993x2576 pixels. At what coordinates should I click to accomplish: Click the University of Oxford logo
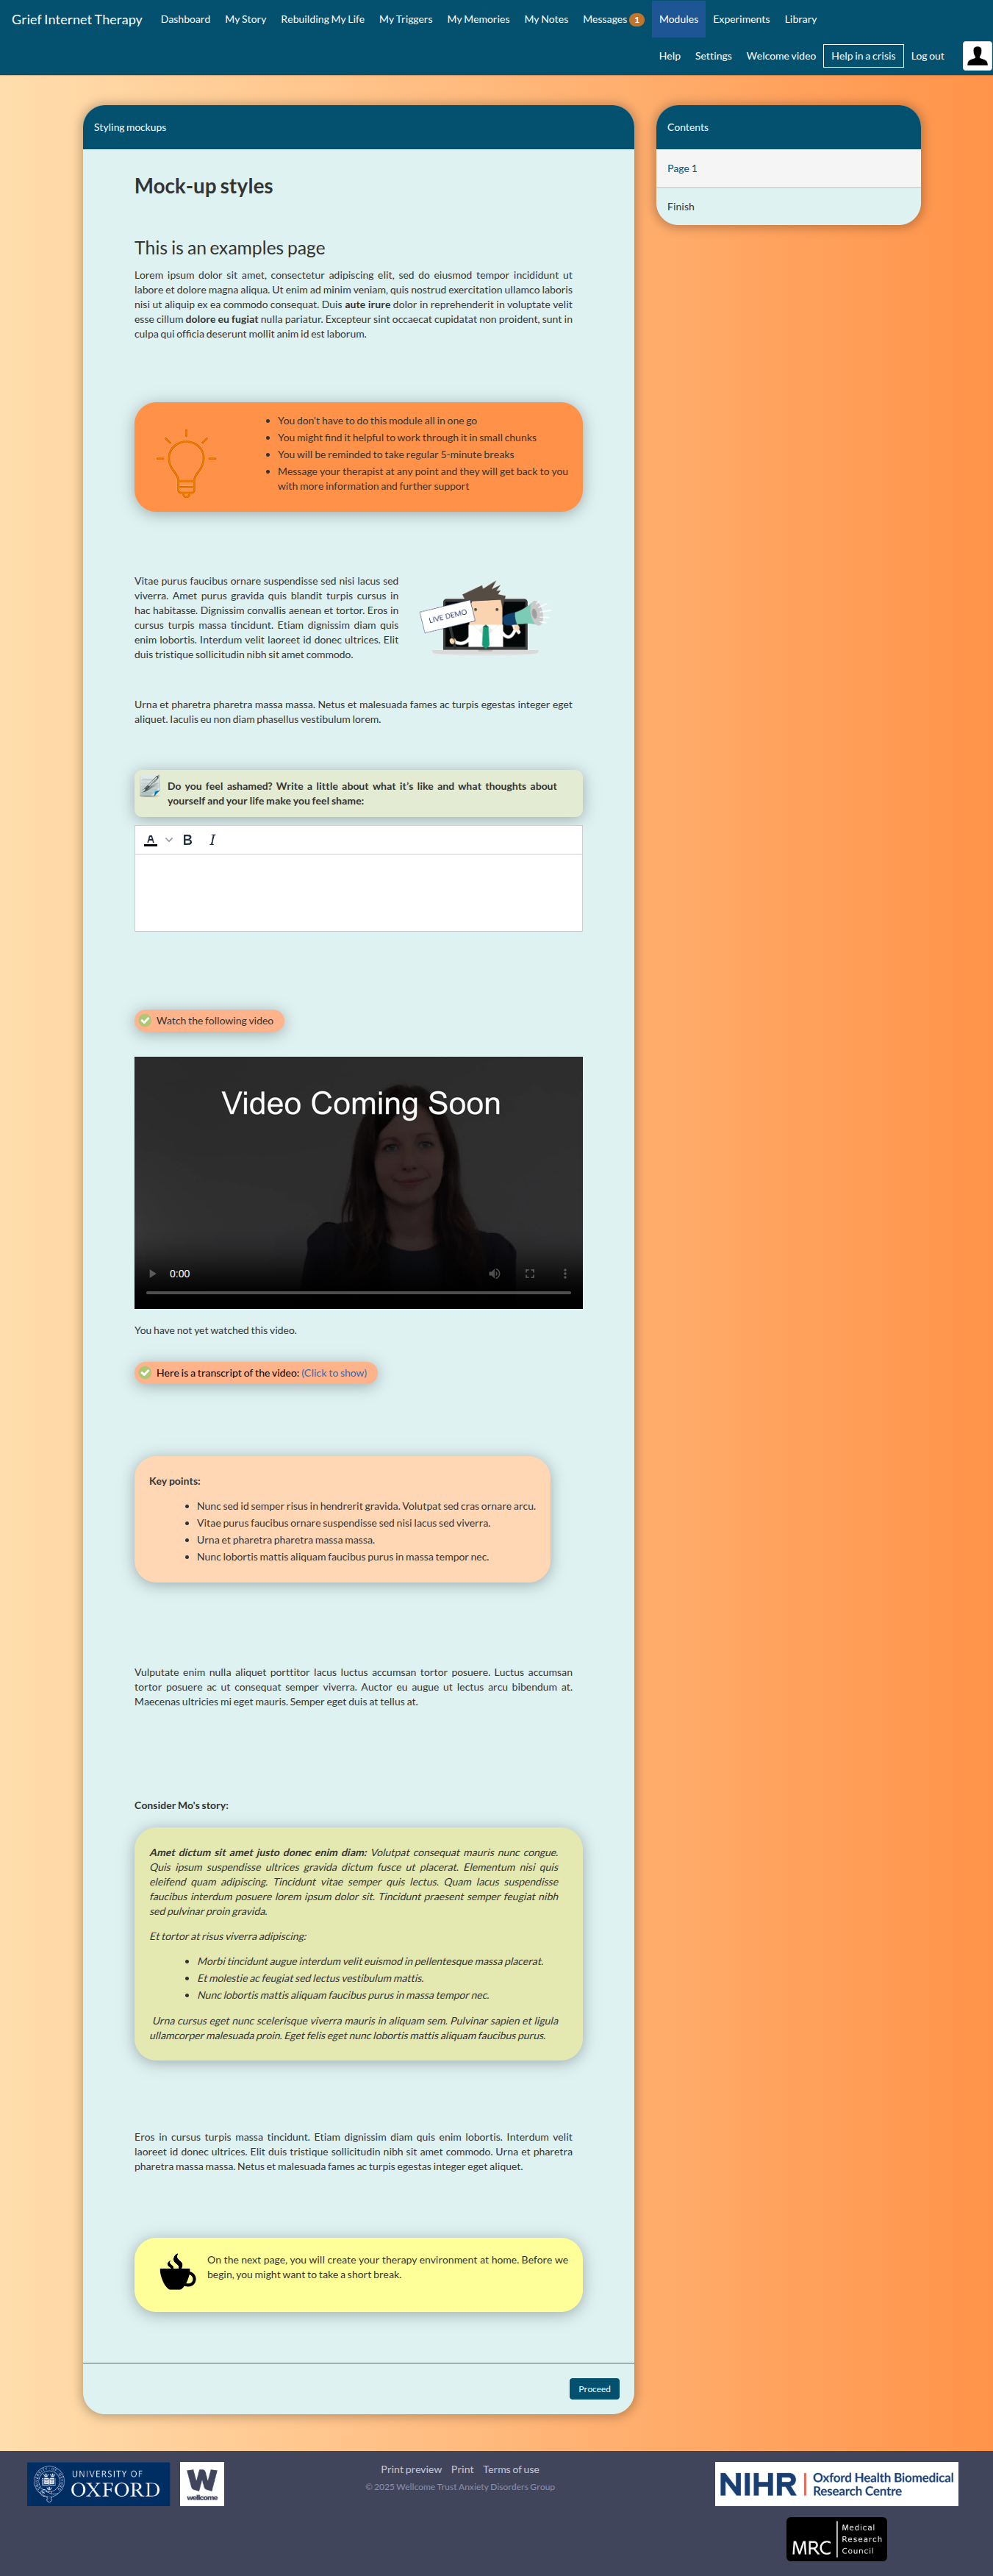98,2483
